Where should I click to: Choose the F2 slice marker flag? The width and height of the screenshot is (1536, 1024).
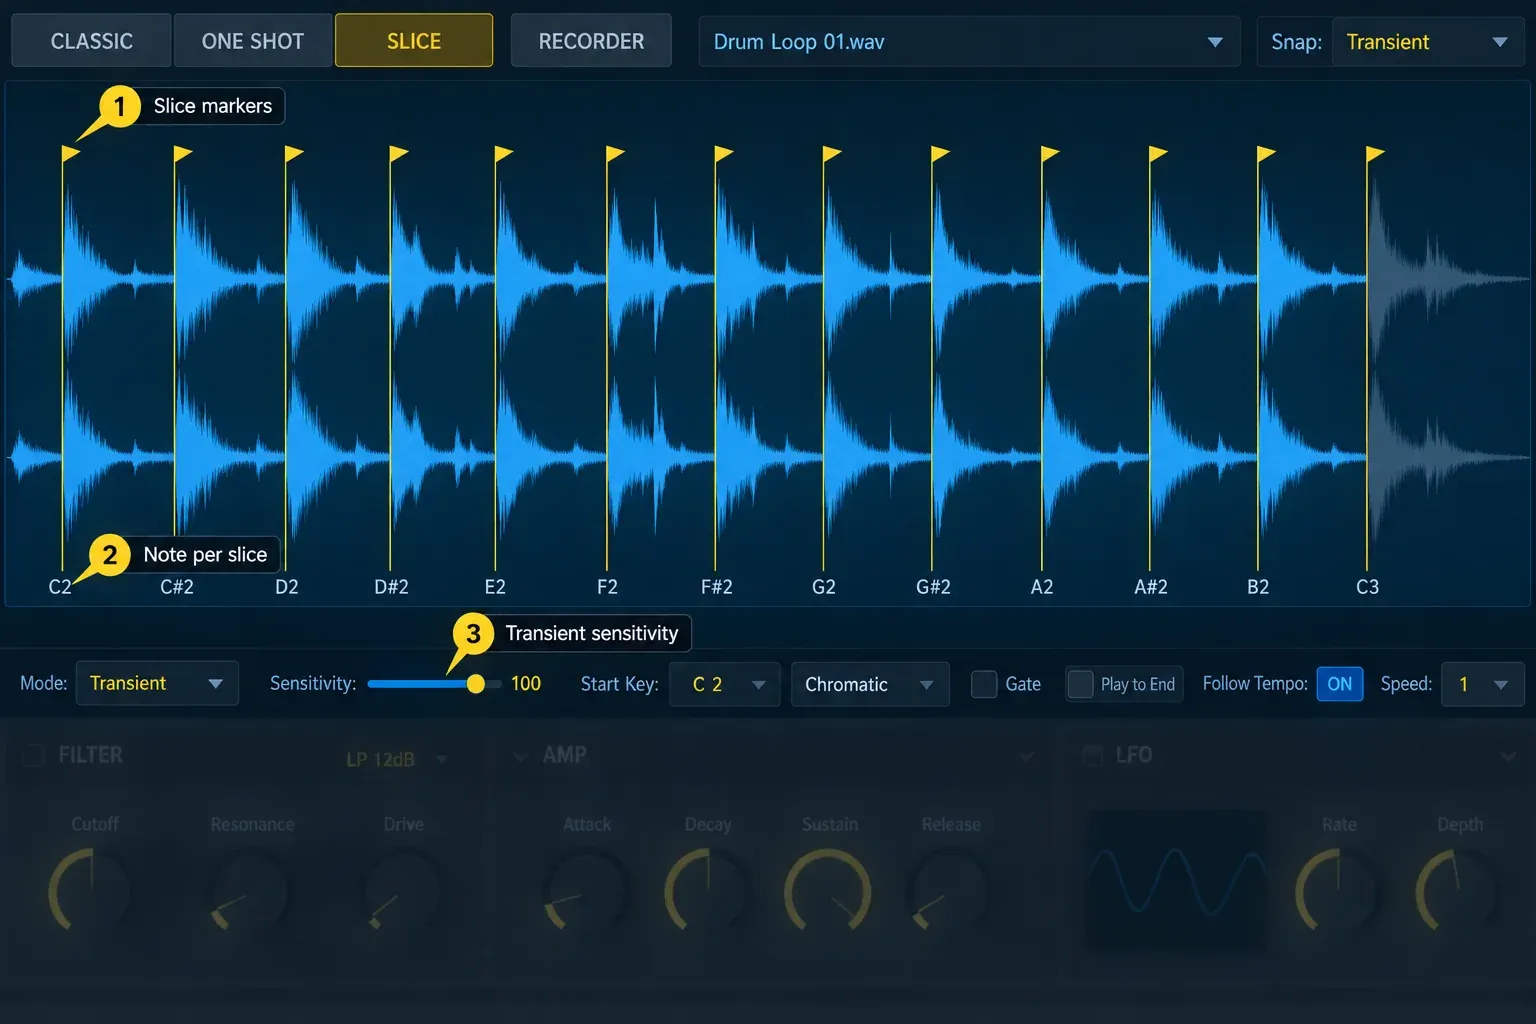[615, 153]
